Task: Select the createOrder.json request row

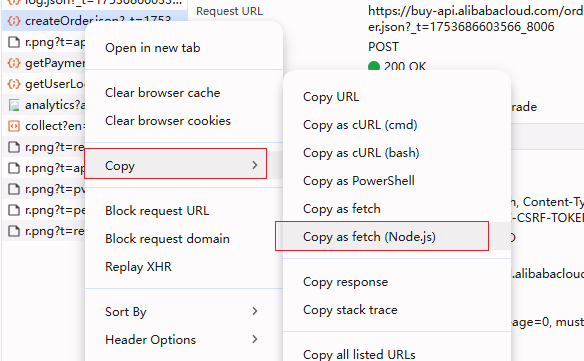Action: [x=94, y=21]
